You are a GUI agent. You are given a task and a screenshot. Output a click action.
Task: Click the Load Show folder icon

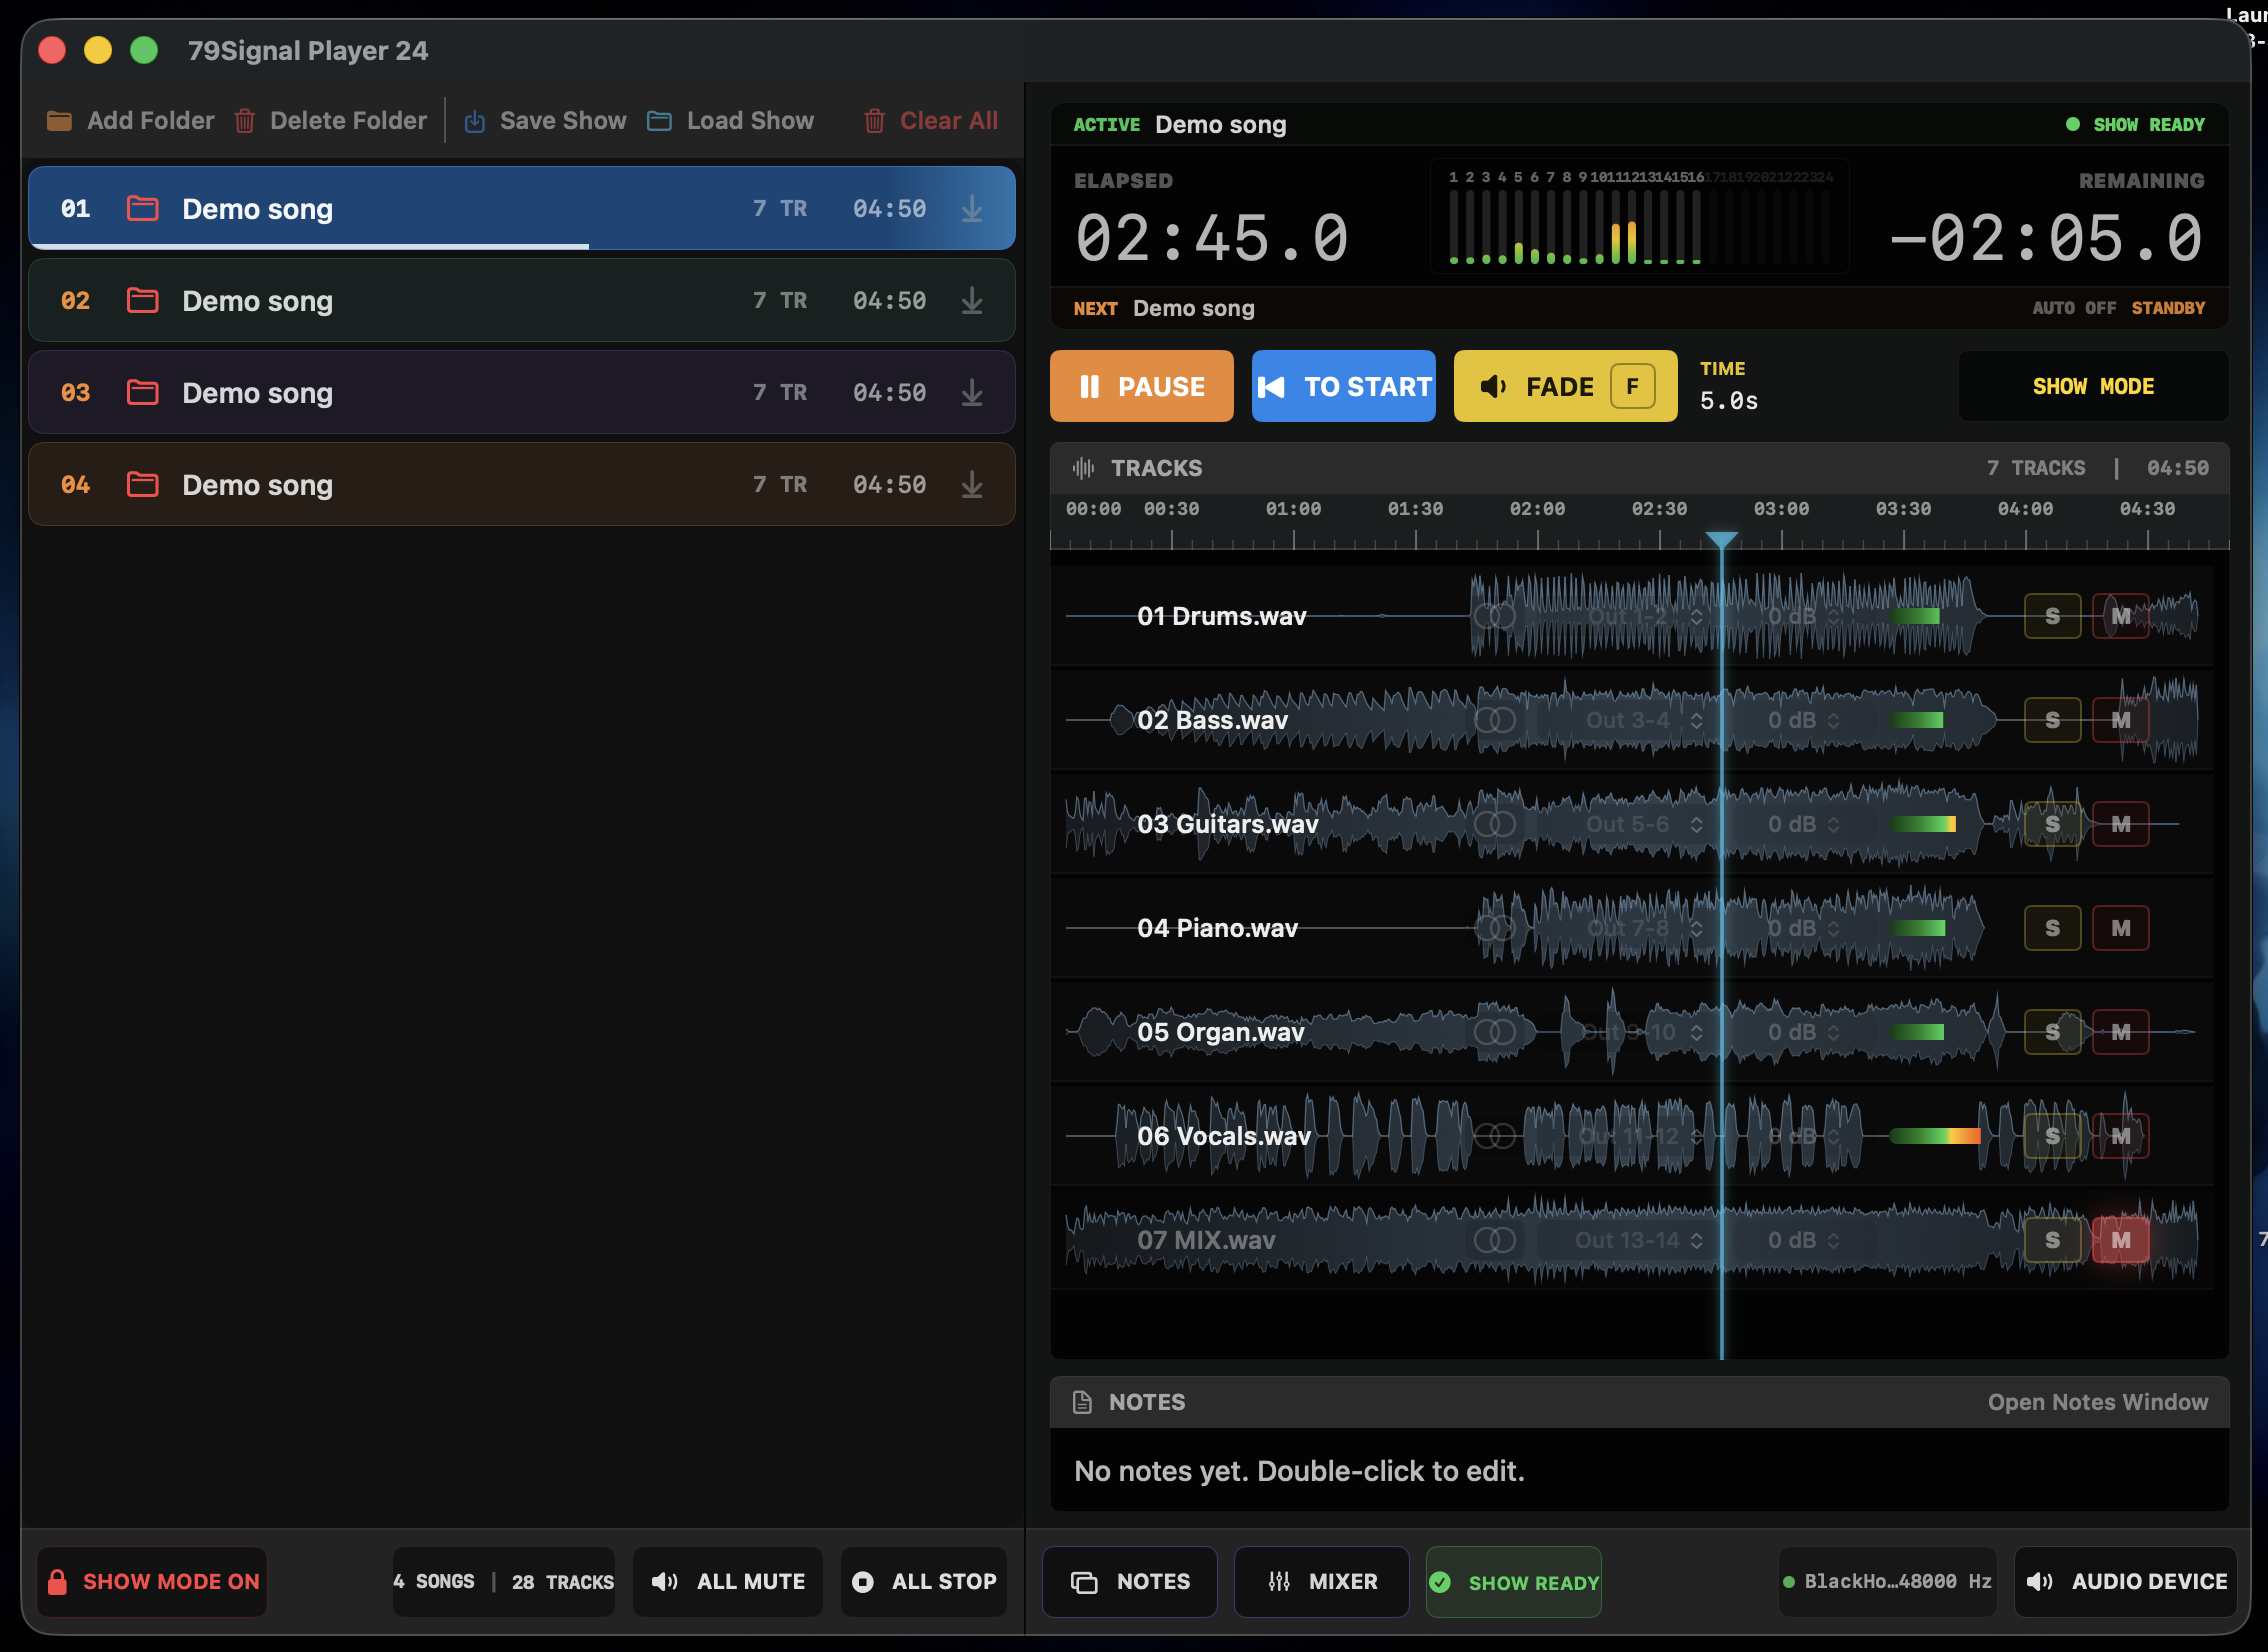pos(659,121)
